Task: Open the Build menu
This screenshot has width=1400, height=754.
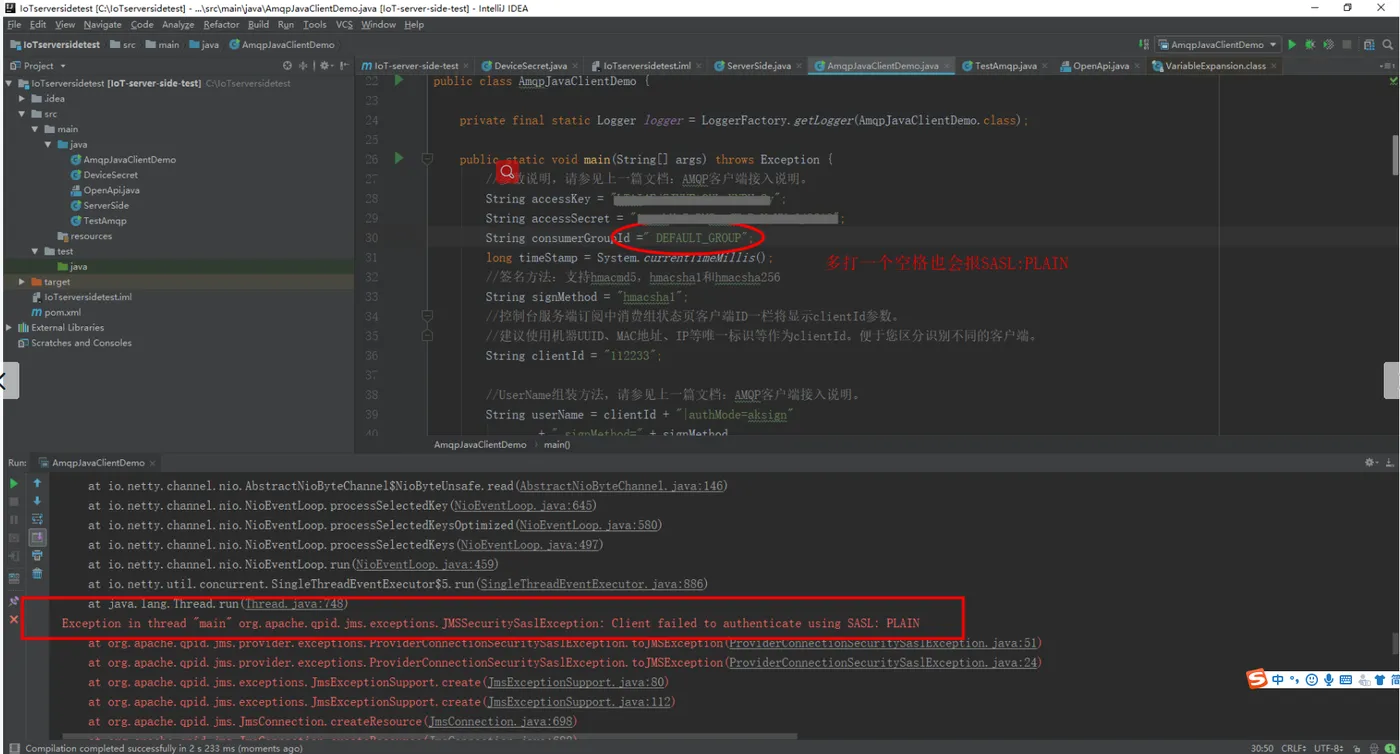Action: 258,25
